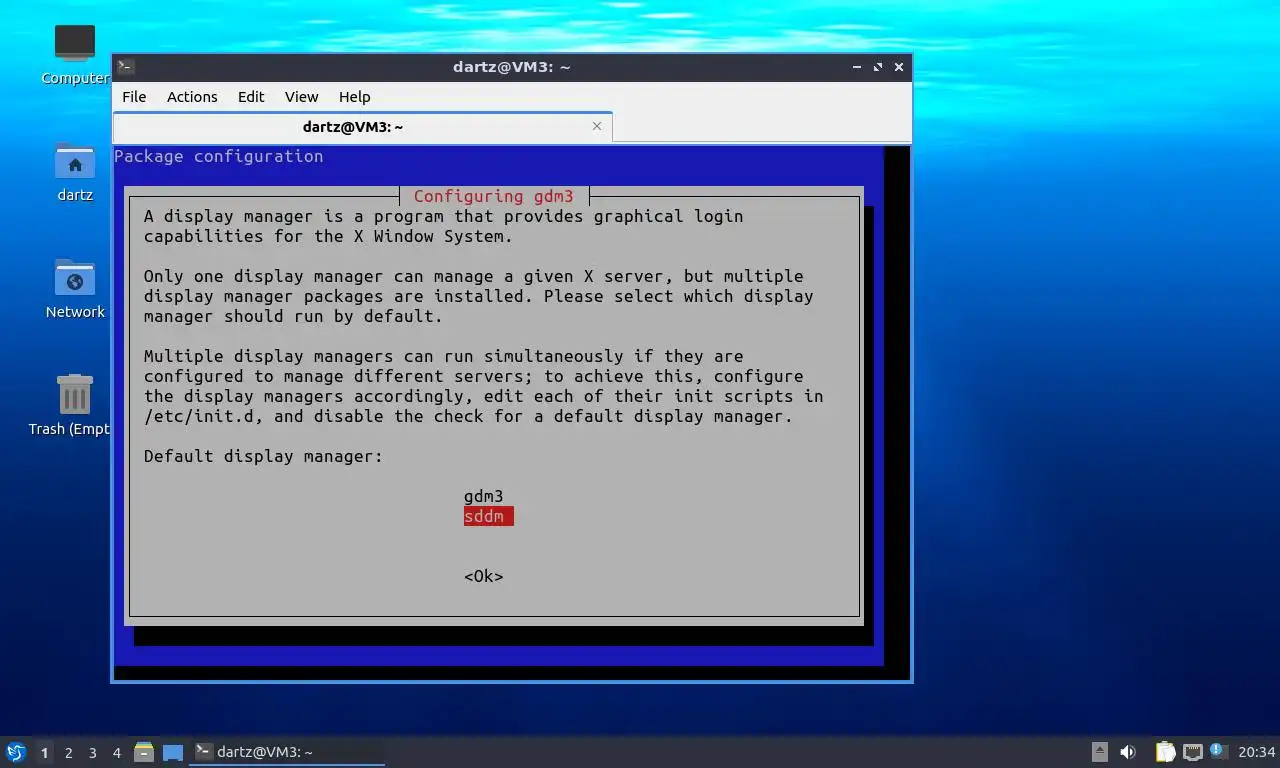
Task: Click the 'Configuring gdm3' dialog title
Action: tap(494, 196)
